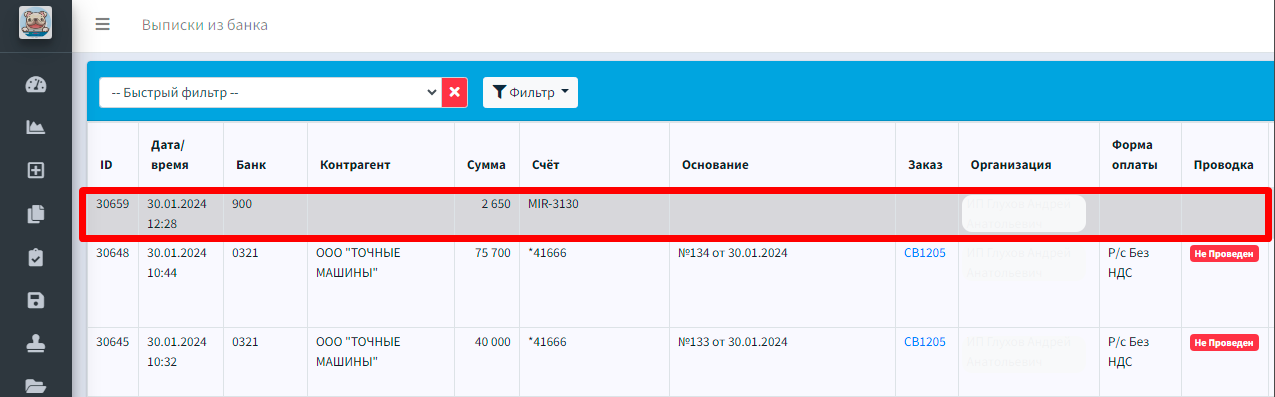The height and width of the screenshot is (397, 1275).
Task: Click the Организация column header
Action: (1011, 165)
